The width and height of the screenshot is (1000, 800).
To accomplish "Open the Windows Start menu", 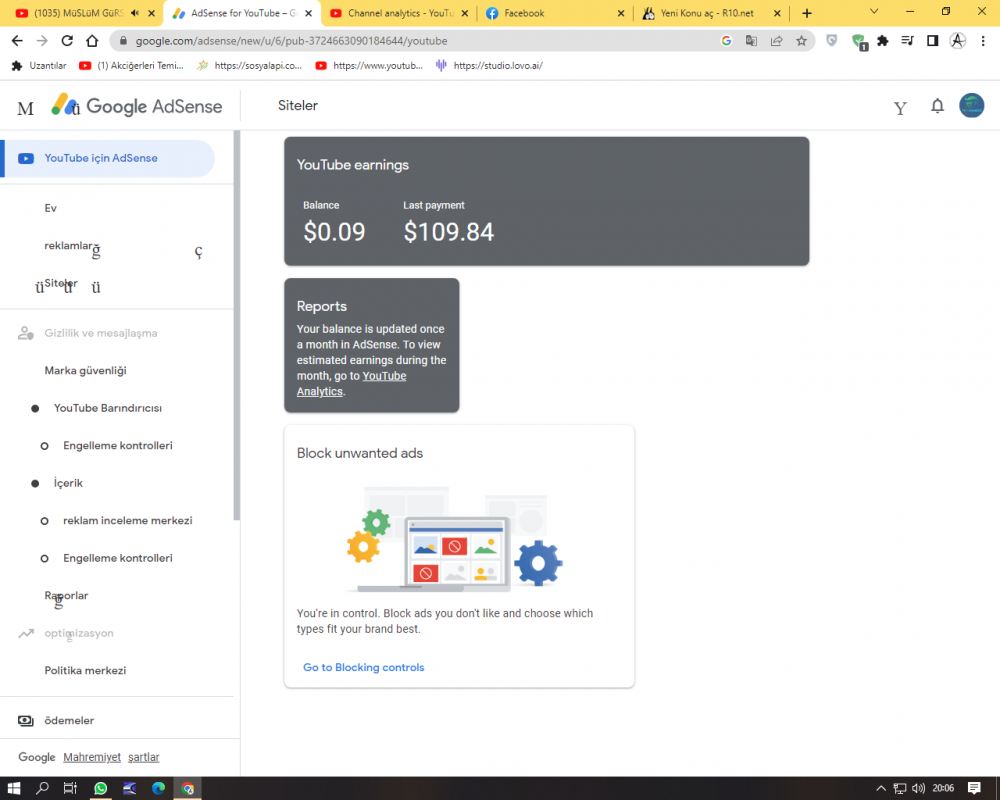I will pyautogui.click(x=13, y=789).
